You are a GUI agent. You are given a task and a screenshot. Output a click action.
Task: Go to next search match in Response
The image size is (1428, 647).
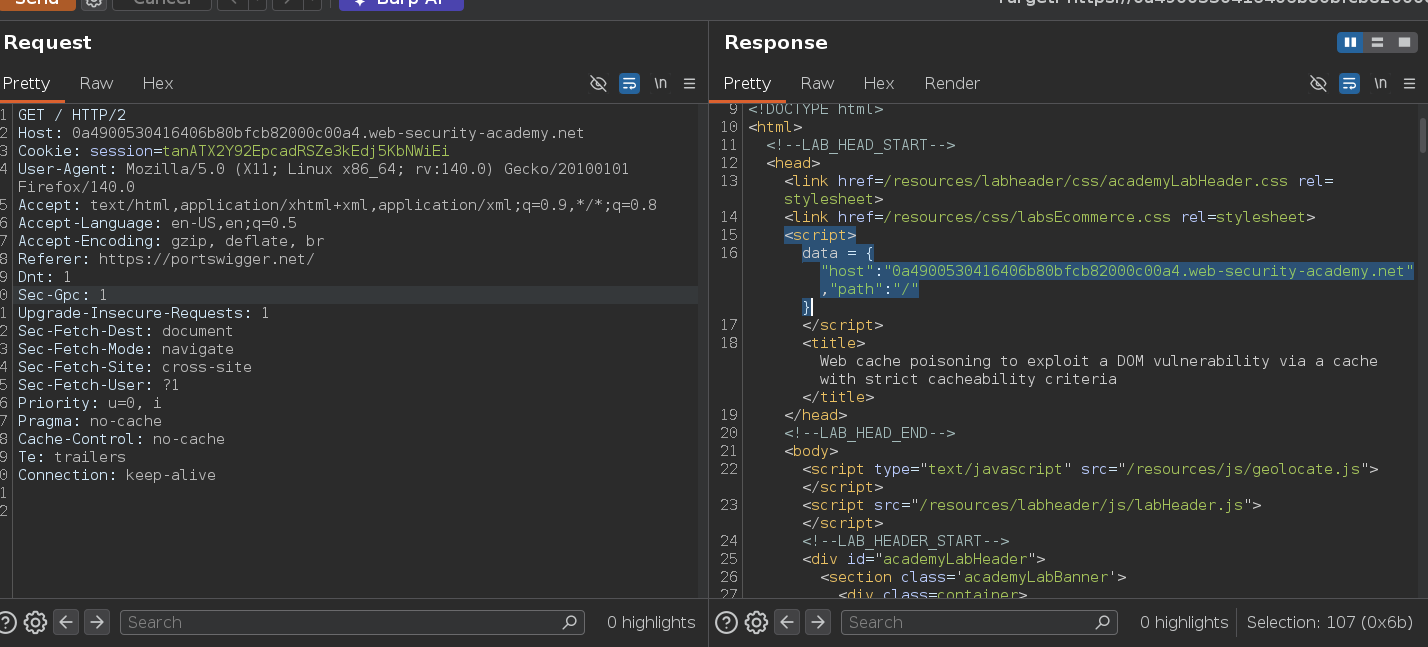tap(817, 622)
